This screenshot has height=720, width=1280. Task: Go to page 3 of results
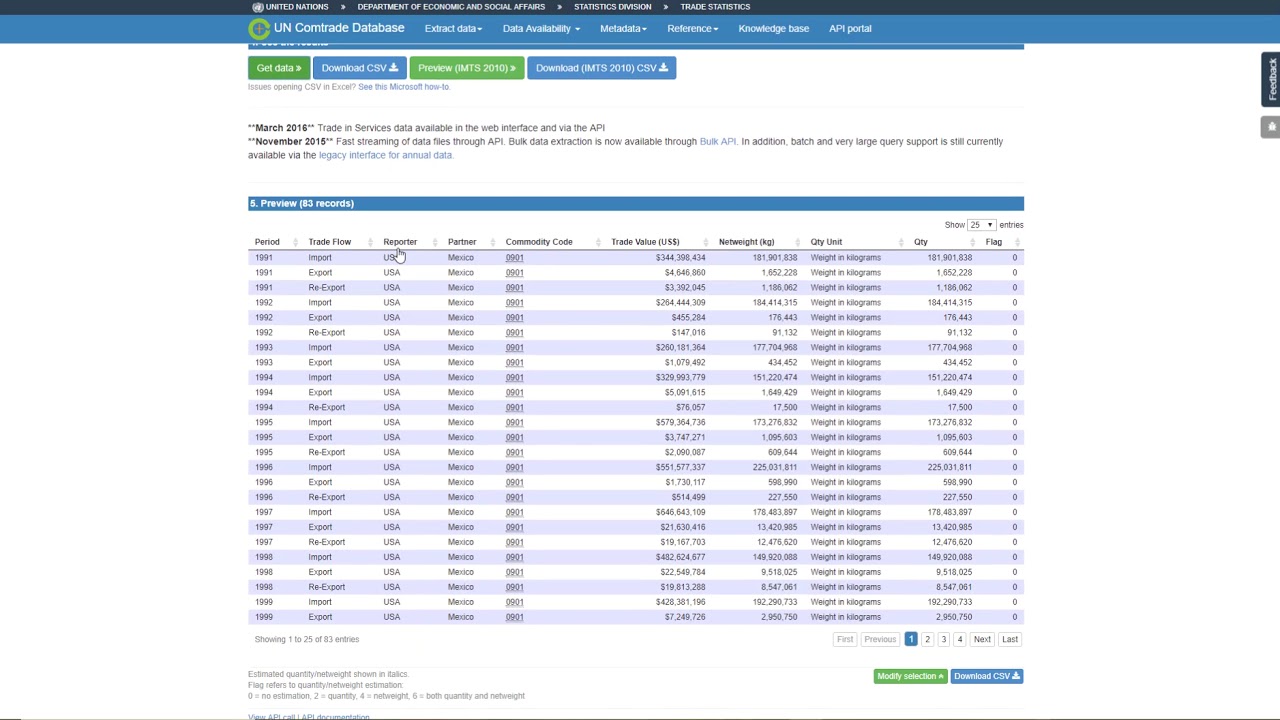(x=943, y=639)
